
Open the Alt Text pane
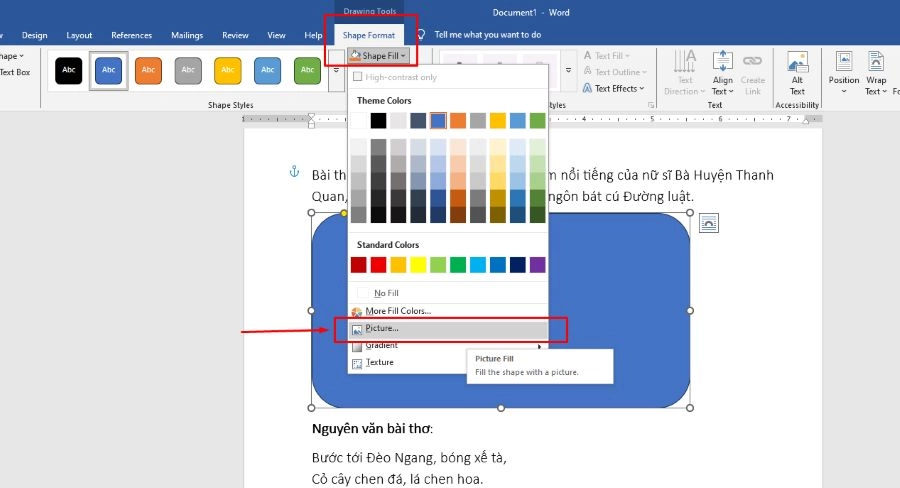click(x=797, y=74)
